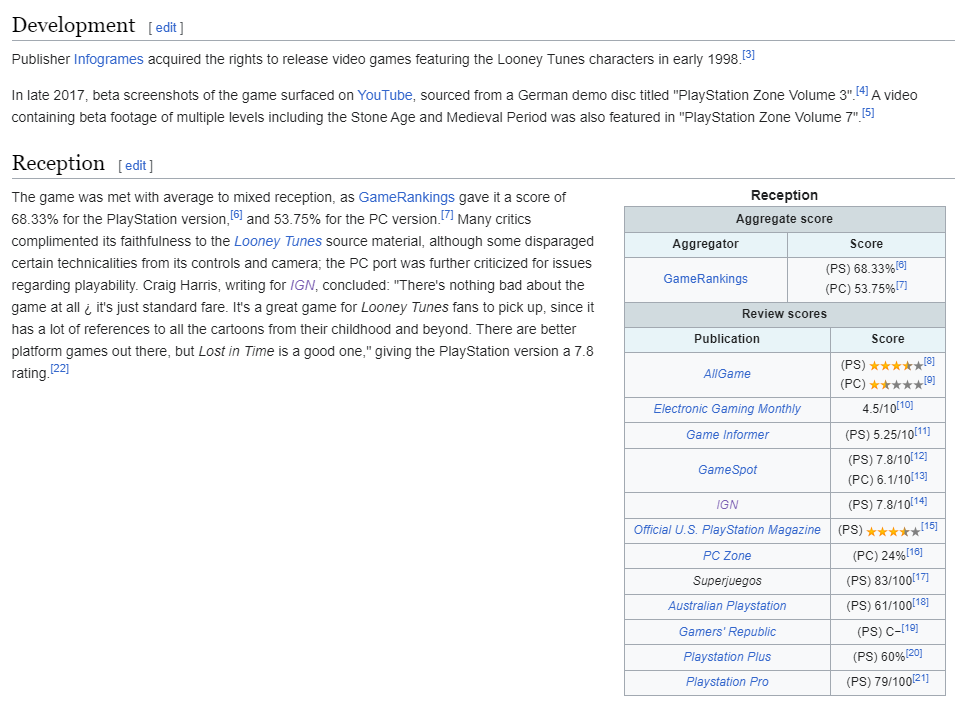Open Electronic Gaming Monthly link
955x718 pixels.
[x=727, y=409]
